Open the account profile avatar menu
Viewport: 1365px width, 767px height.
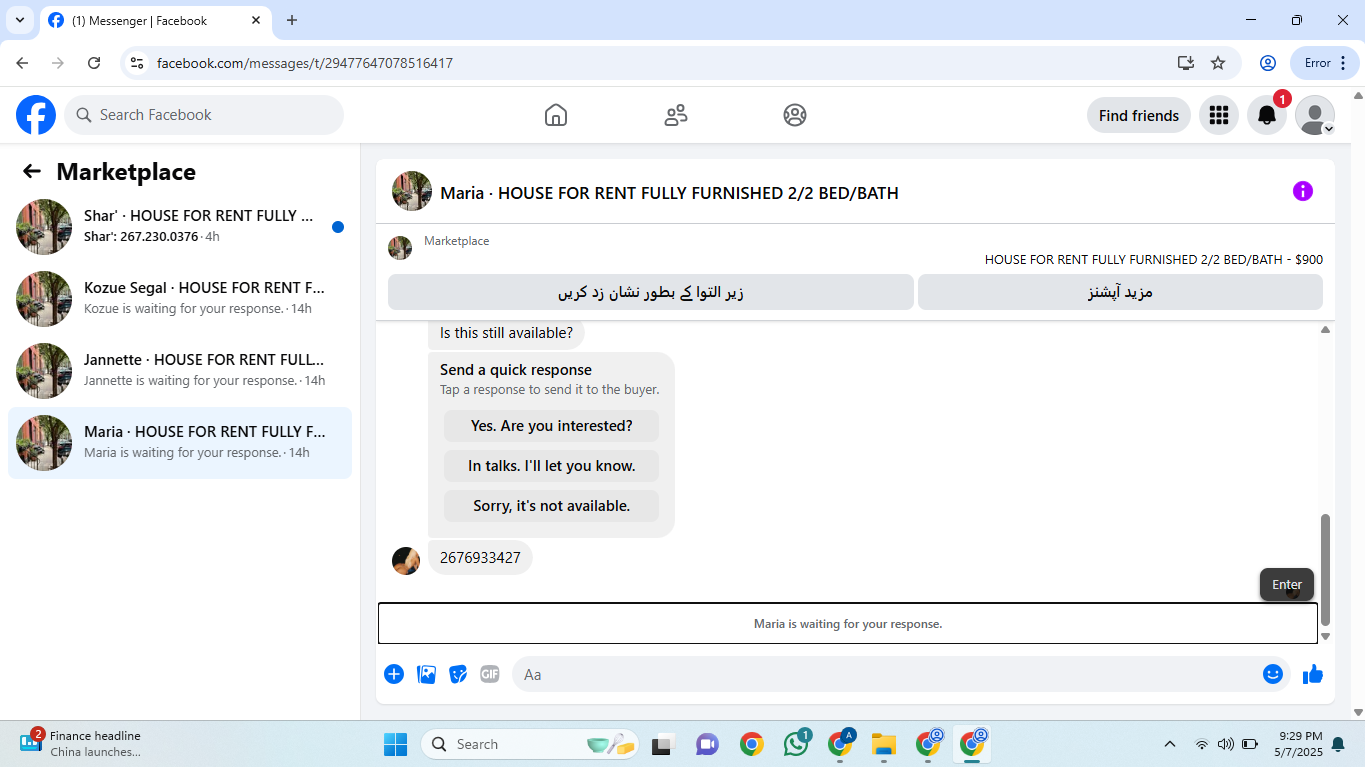[1315, 115]
